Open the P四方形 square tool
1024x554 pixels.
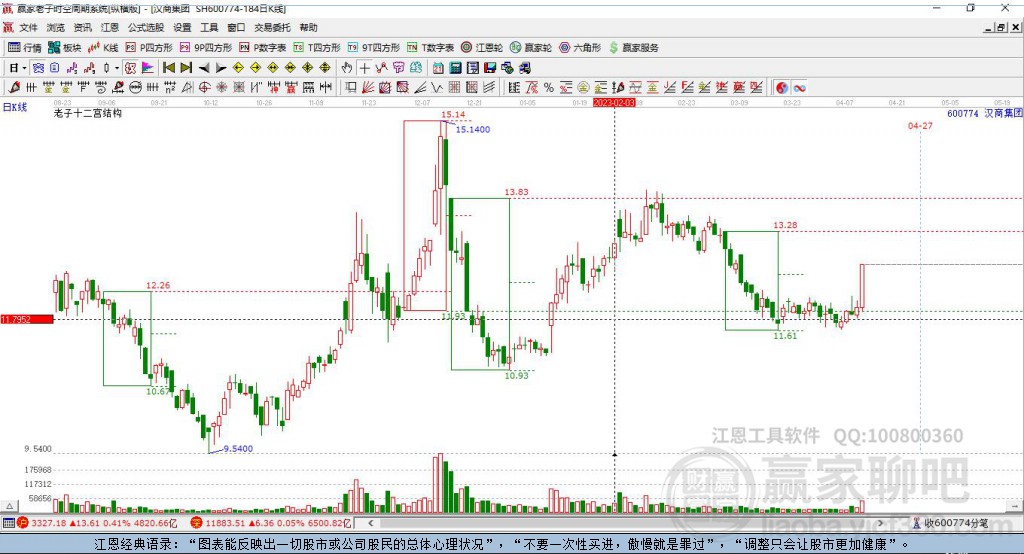[149, 48]
